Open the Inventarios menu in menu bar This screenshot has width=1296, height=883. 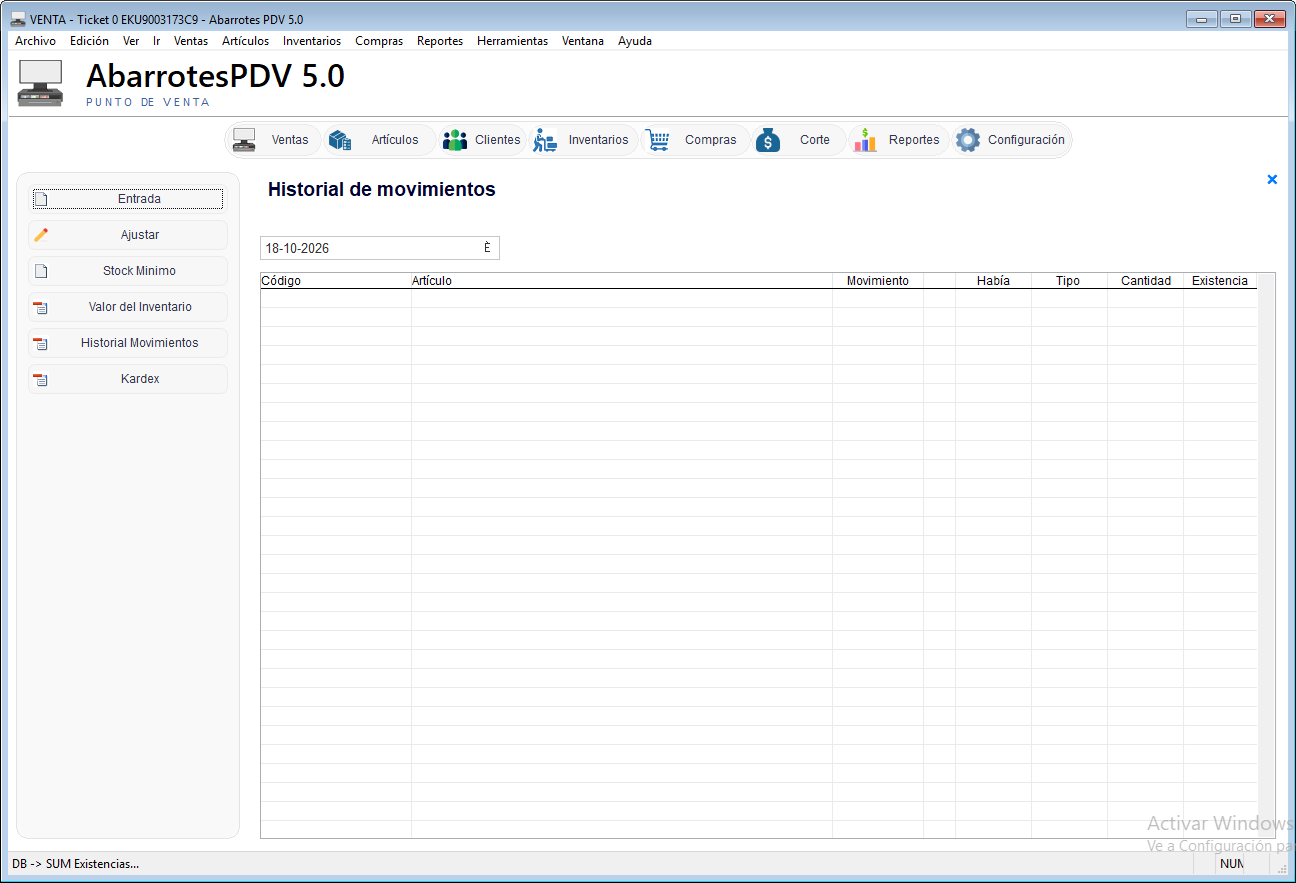pyautogui.click(x=312, y=41)
